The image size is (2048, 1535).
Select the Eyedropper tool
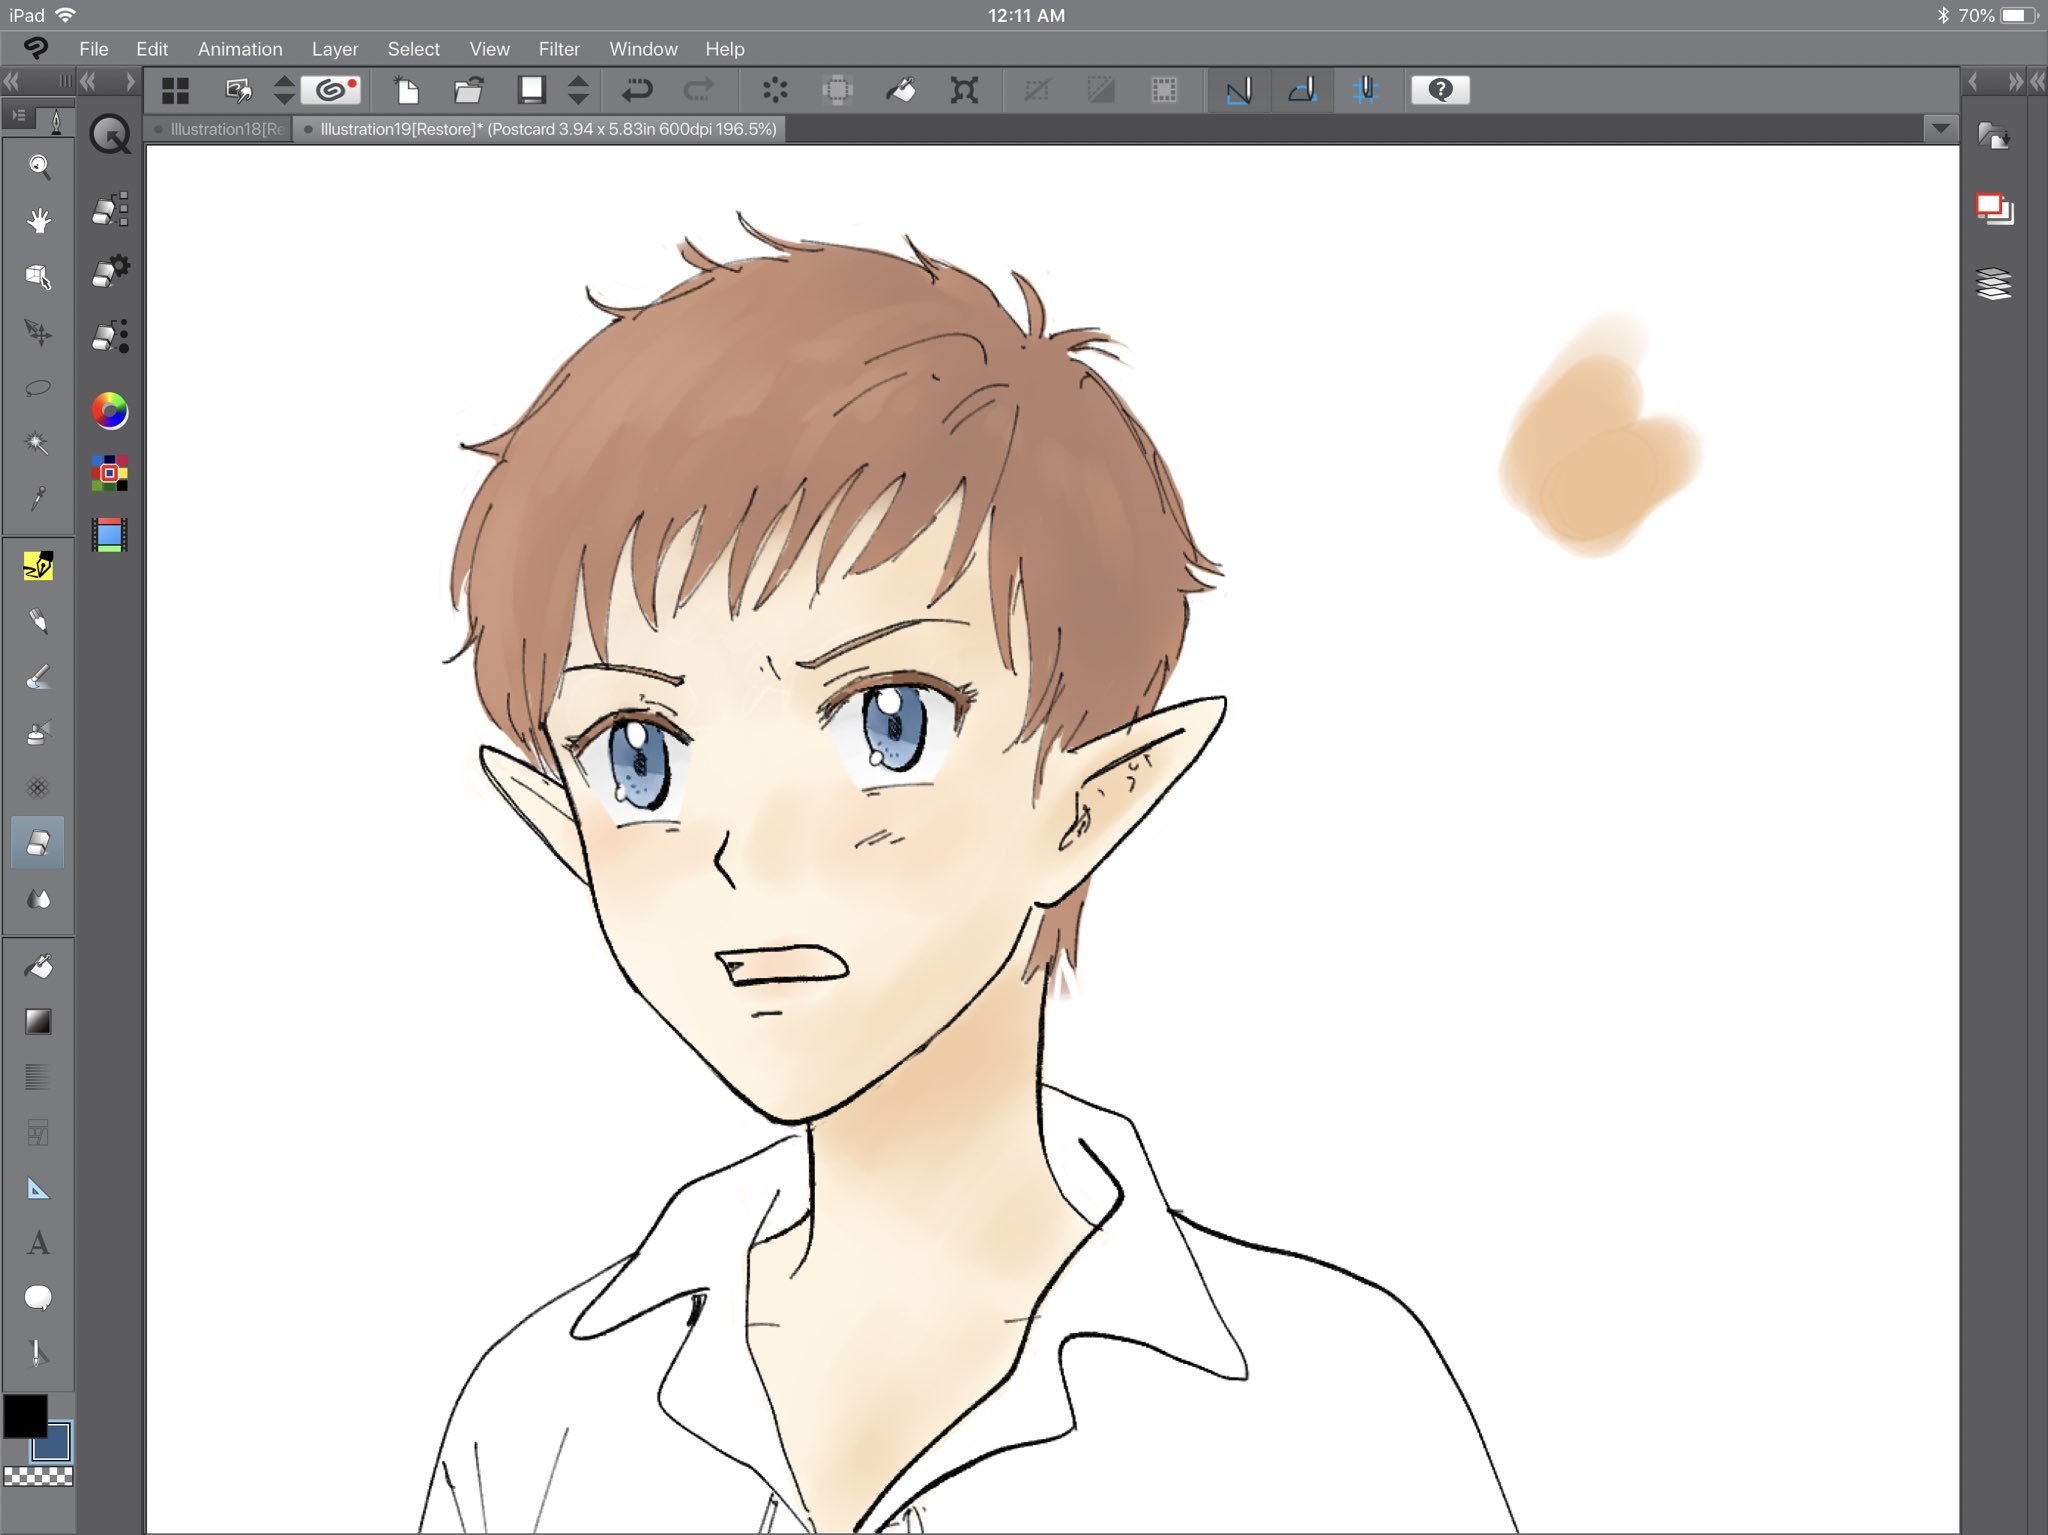point(38,498)
